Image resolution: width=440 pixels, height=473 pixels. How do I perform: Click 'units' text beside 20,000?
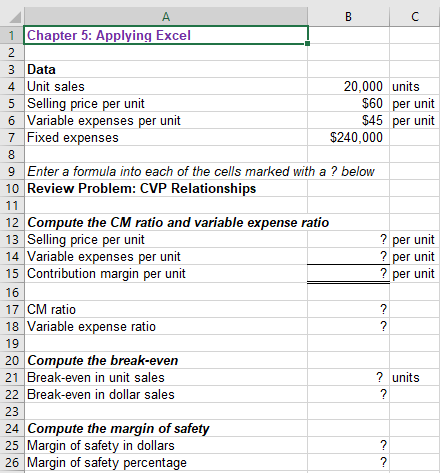point(406,87)
